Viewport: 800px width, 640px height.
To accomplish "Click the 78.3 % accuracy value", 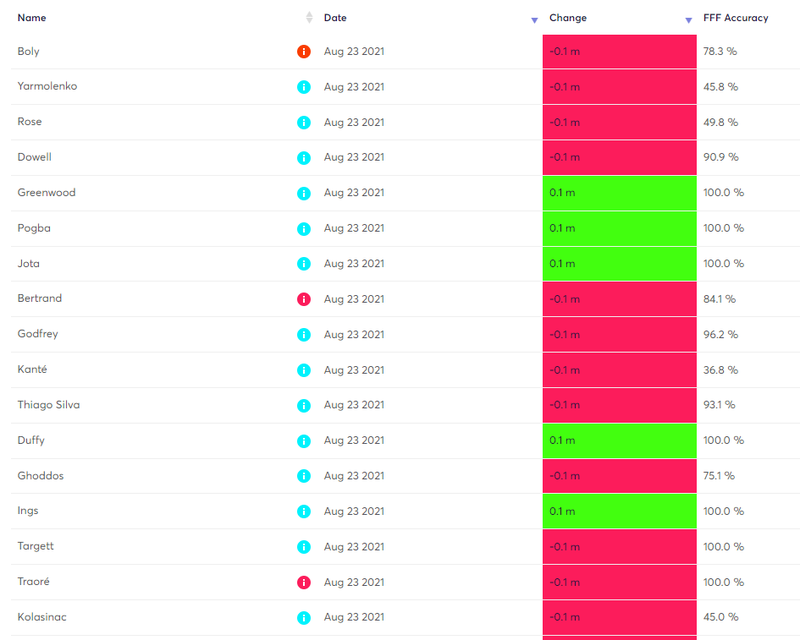I will point(720,52).
